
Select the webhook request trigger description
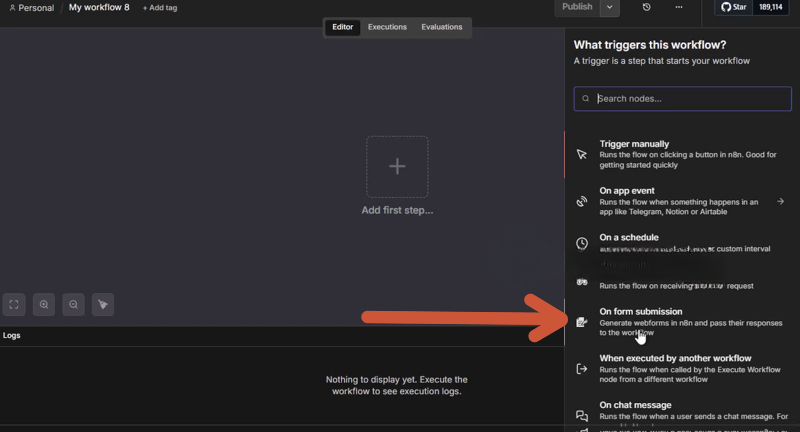click(676, 286)
